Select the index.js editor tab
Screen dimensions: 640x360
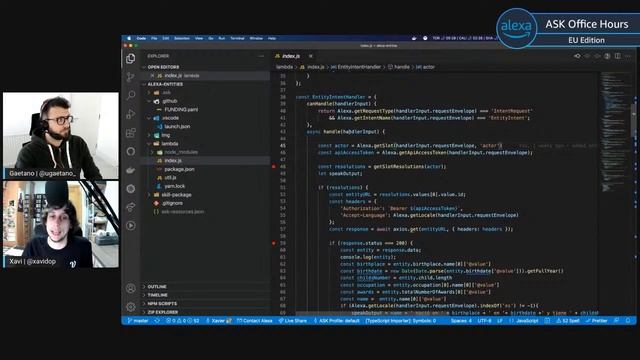pos(291,56)
